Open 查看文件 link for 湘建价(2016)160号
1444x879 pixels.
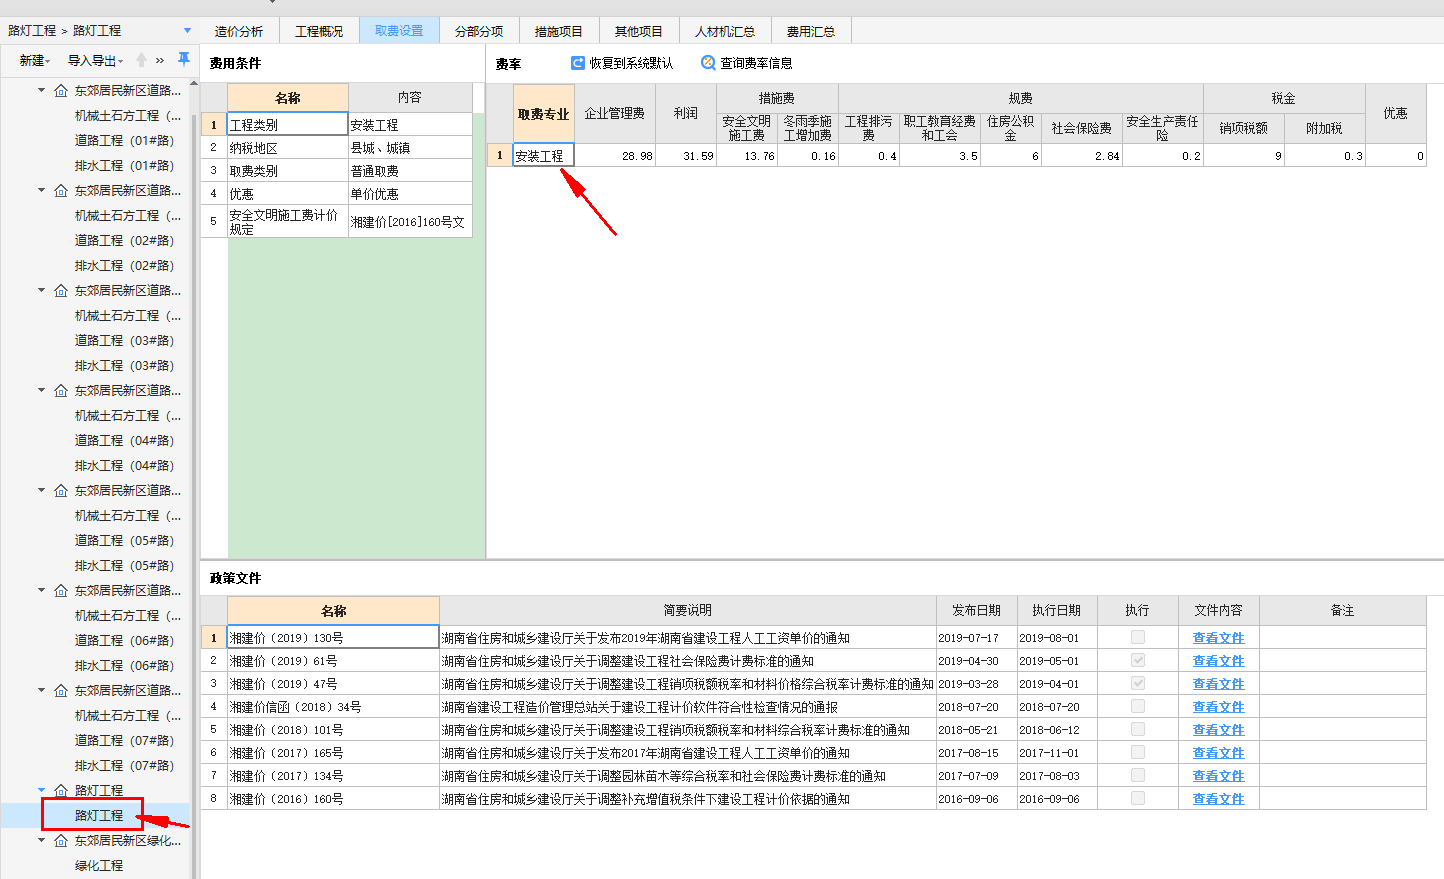(x=1218, y=799)
